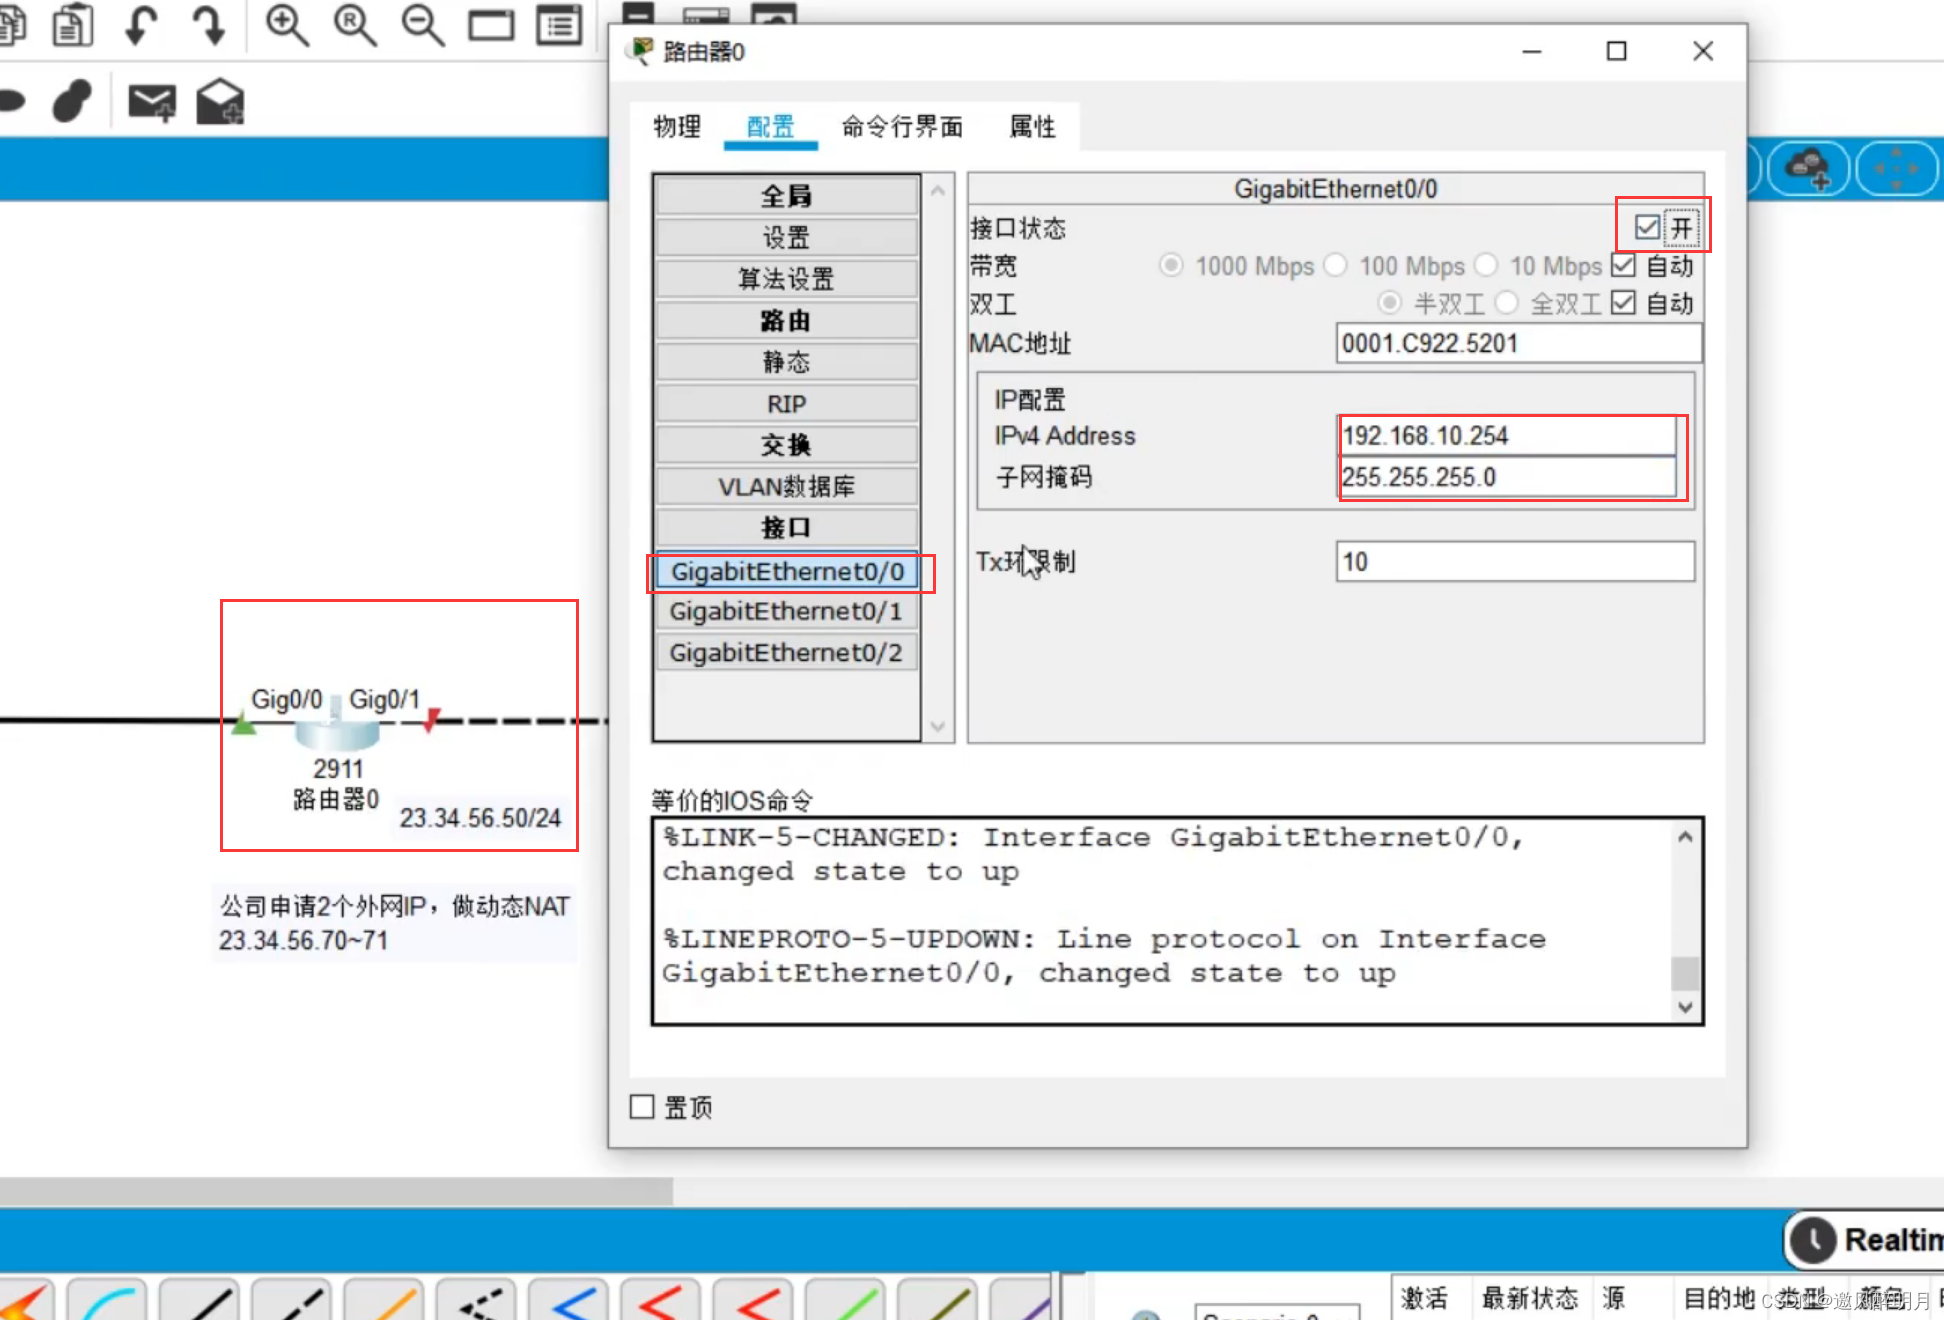
Task: Select the 半双工 half duplex radio button
Action: click(x=1389, y=302)
